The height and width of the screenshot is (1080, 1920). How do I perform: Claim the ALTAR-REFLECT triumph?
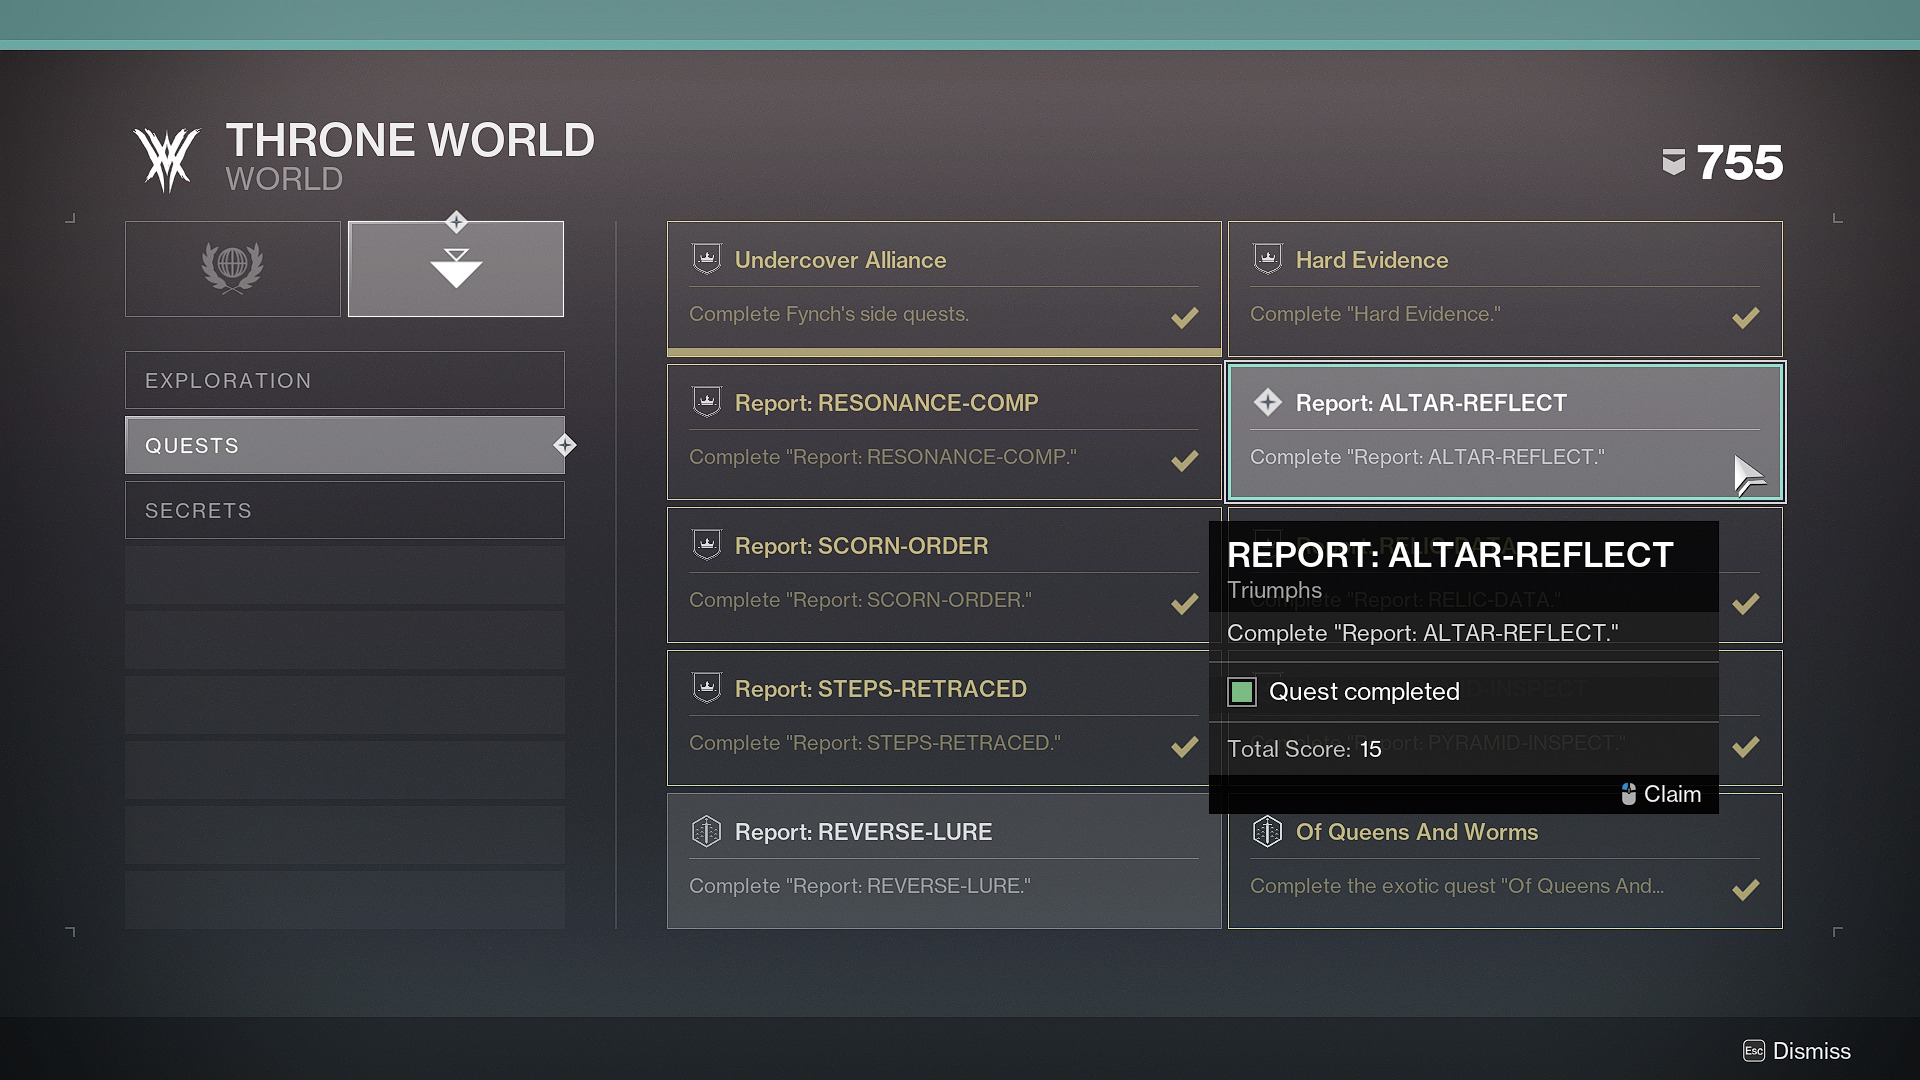pos(1661,794)
